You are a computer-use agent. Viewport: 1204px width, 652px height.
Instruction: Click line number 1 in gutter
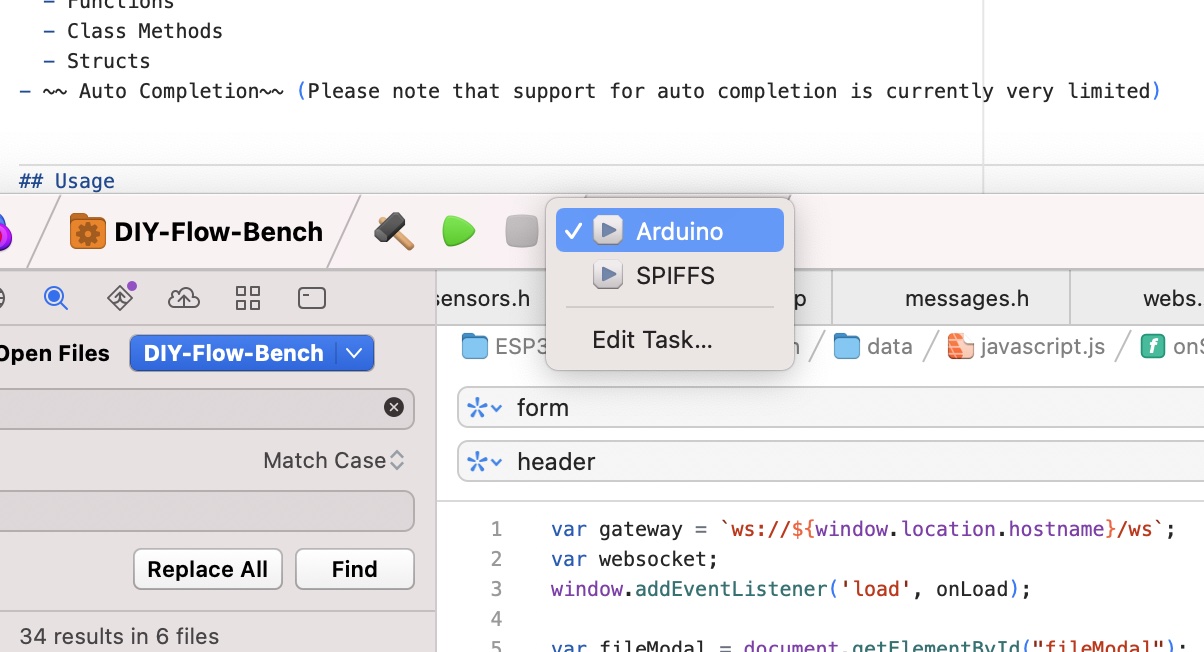tap(496, 529)
